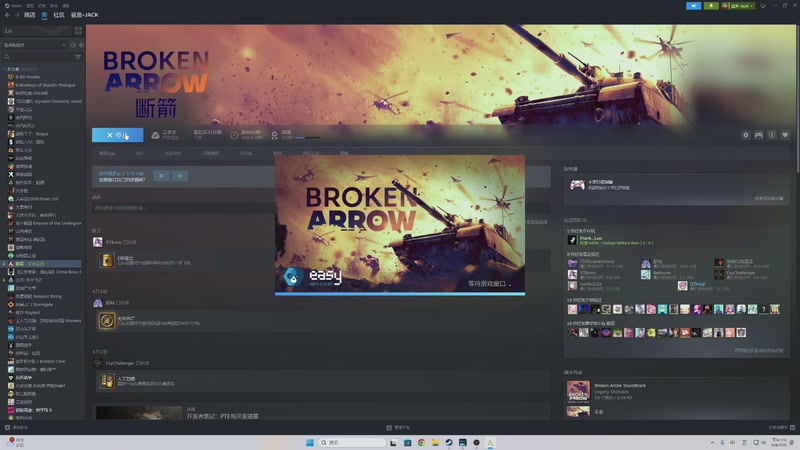Open game settings gear icon
Image resolution: width=800 pixels, height=450 pixels.
tap(745, 135)
